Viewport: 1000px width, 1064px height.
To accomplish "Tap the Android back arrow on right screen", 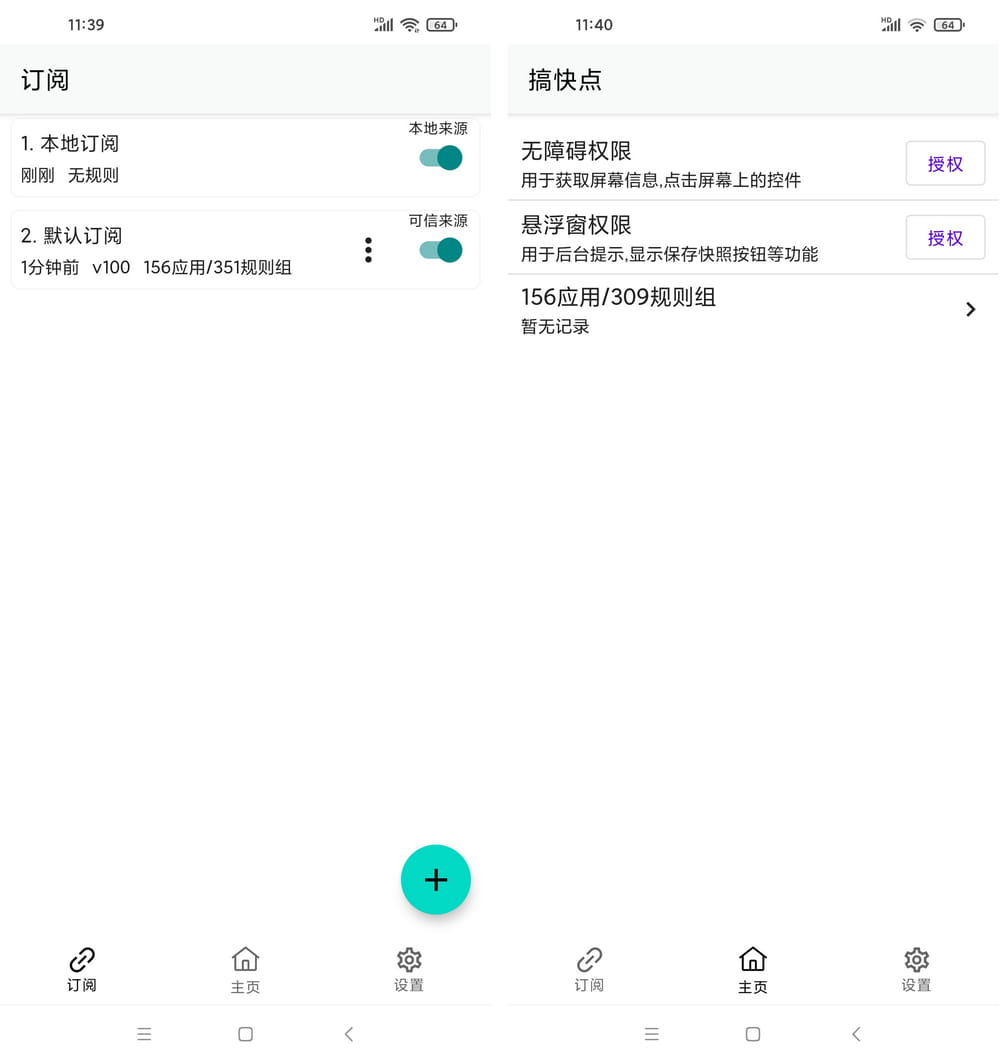I will (x=856, y=1034).
